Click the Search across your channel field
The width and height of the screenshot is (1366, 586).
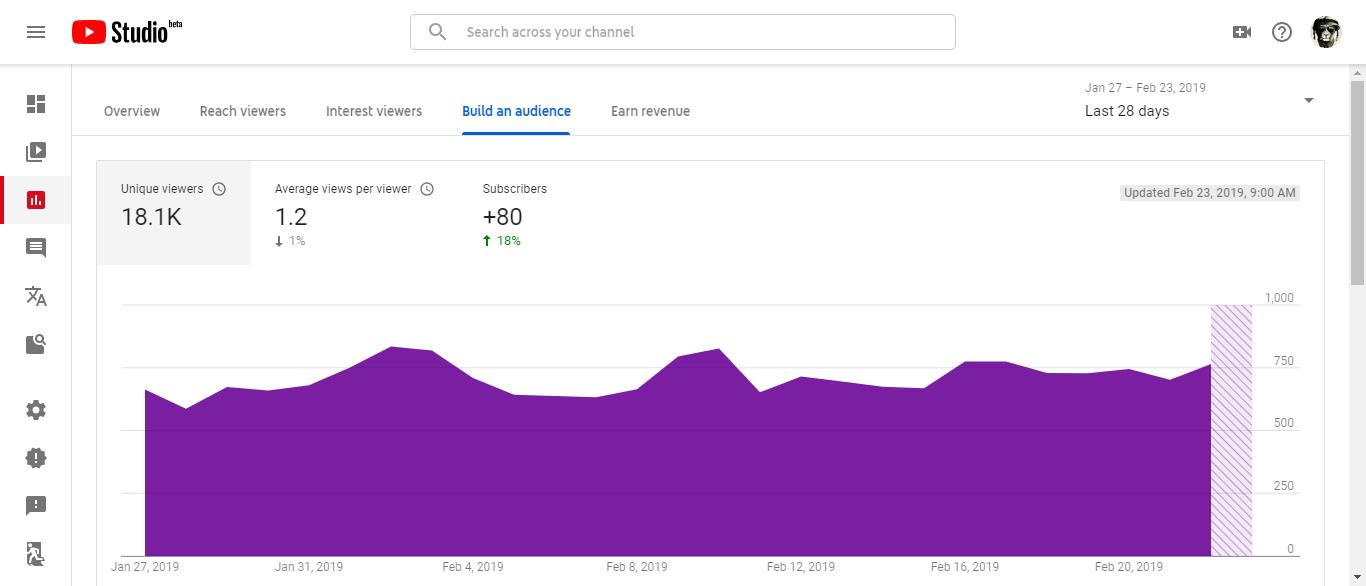pyautogui.click(x=683, y=32)
